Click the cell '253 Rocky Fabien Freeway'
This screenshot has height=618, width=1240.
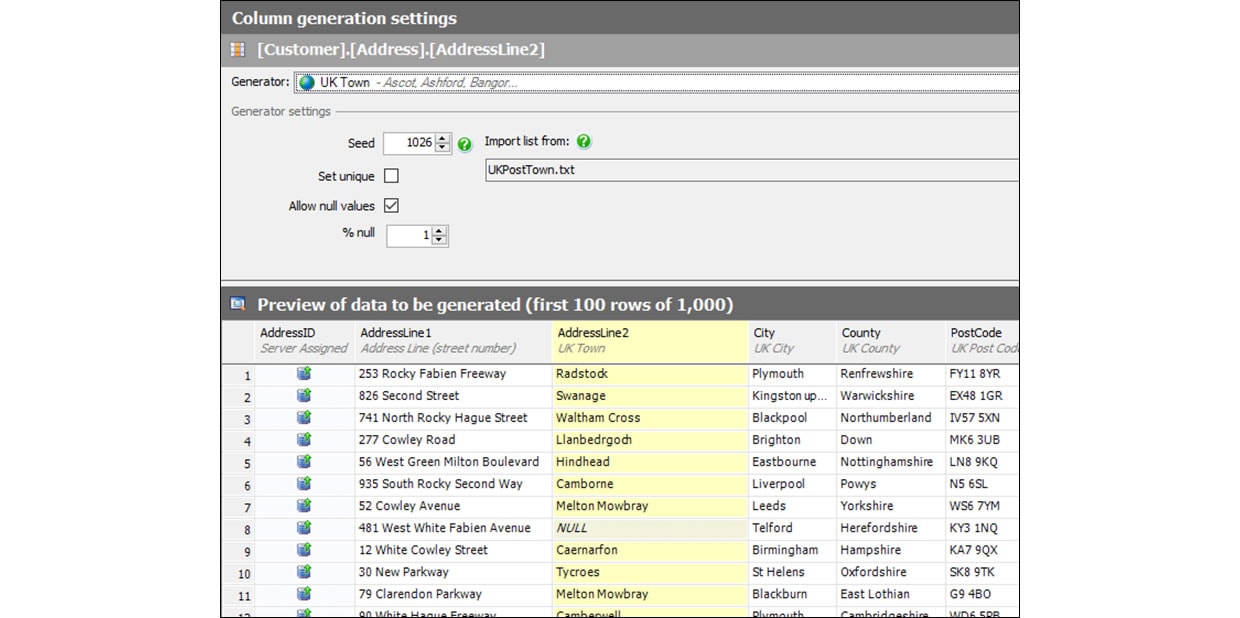click(x=453, y=373)
